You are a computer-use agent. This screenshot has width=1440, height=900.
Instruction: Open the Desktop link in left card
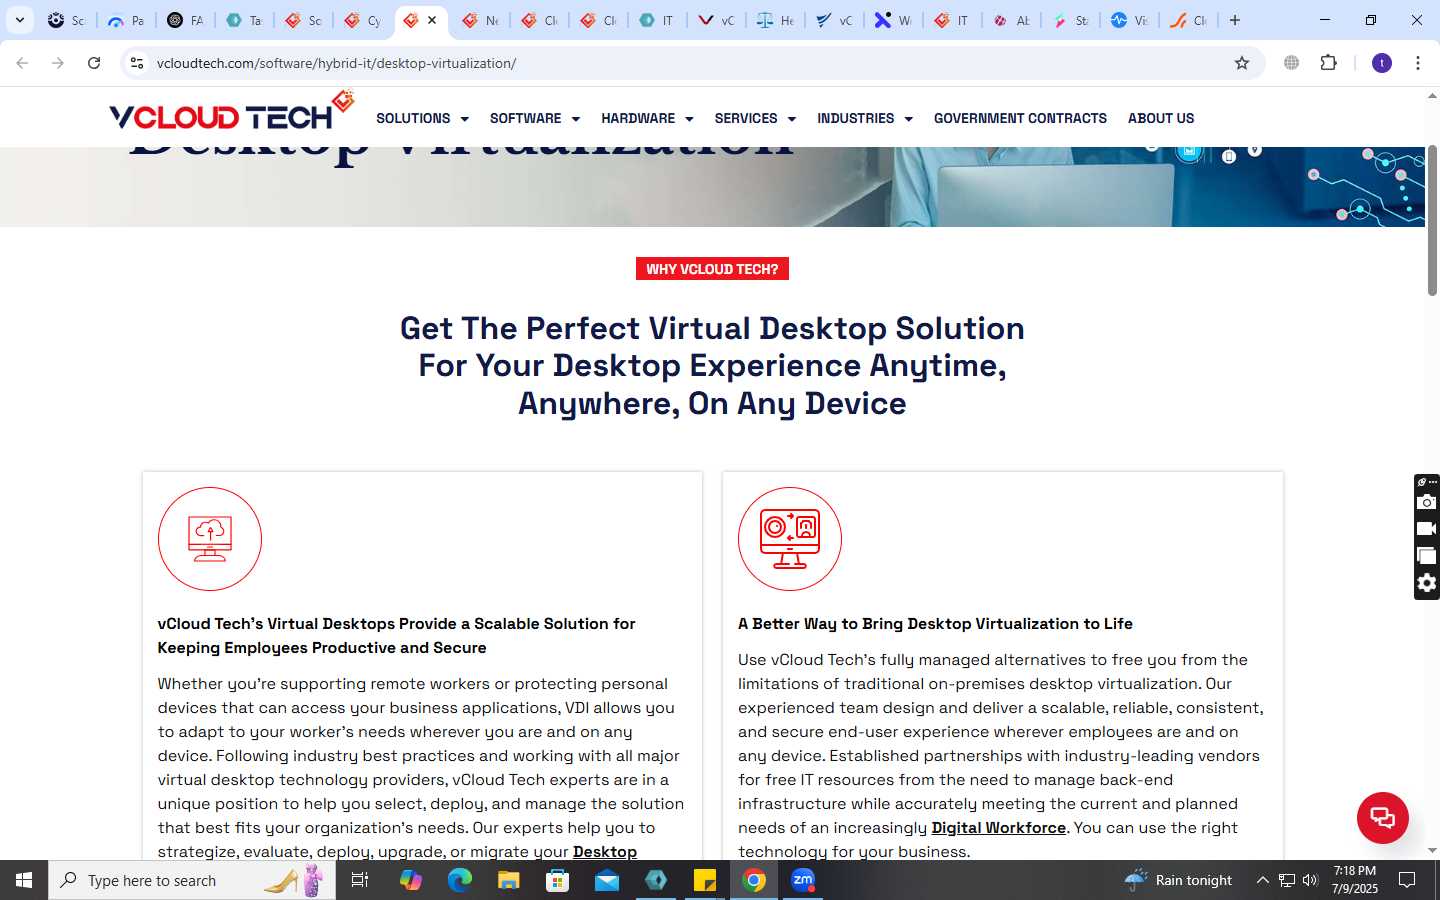(x=605, y=852)
